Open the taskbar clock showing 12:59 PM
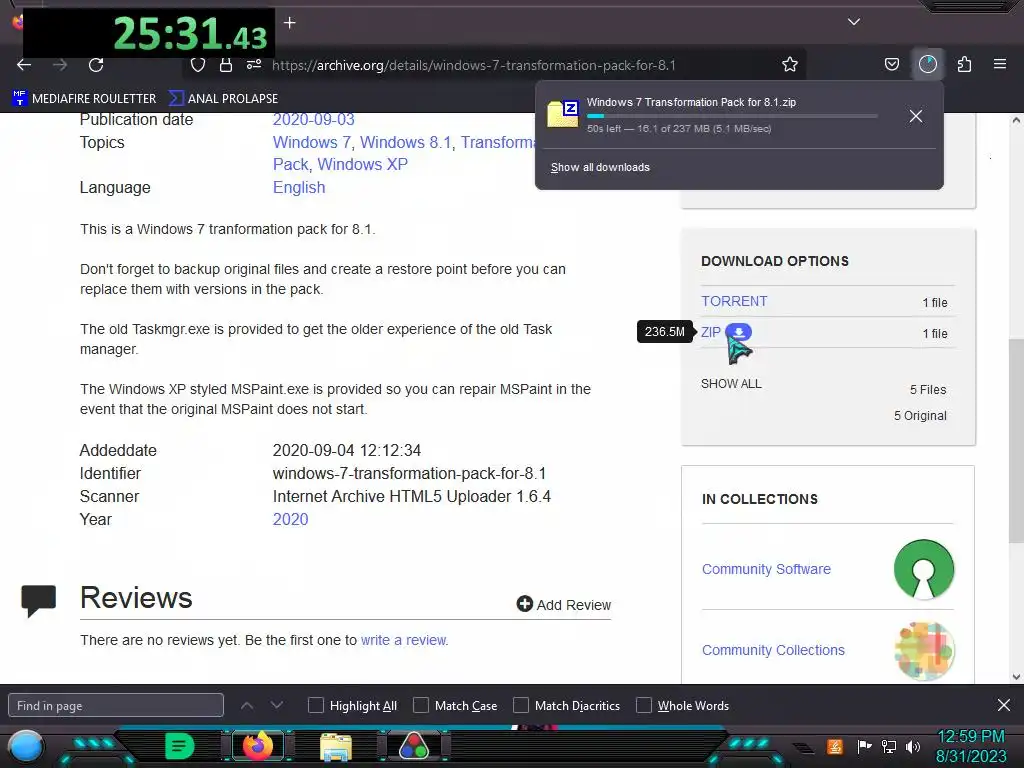Image resolution: width=1024 pixels, height=768 pixels. [971, 746]
